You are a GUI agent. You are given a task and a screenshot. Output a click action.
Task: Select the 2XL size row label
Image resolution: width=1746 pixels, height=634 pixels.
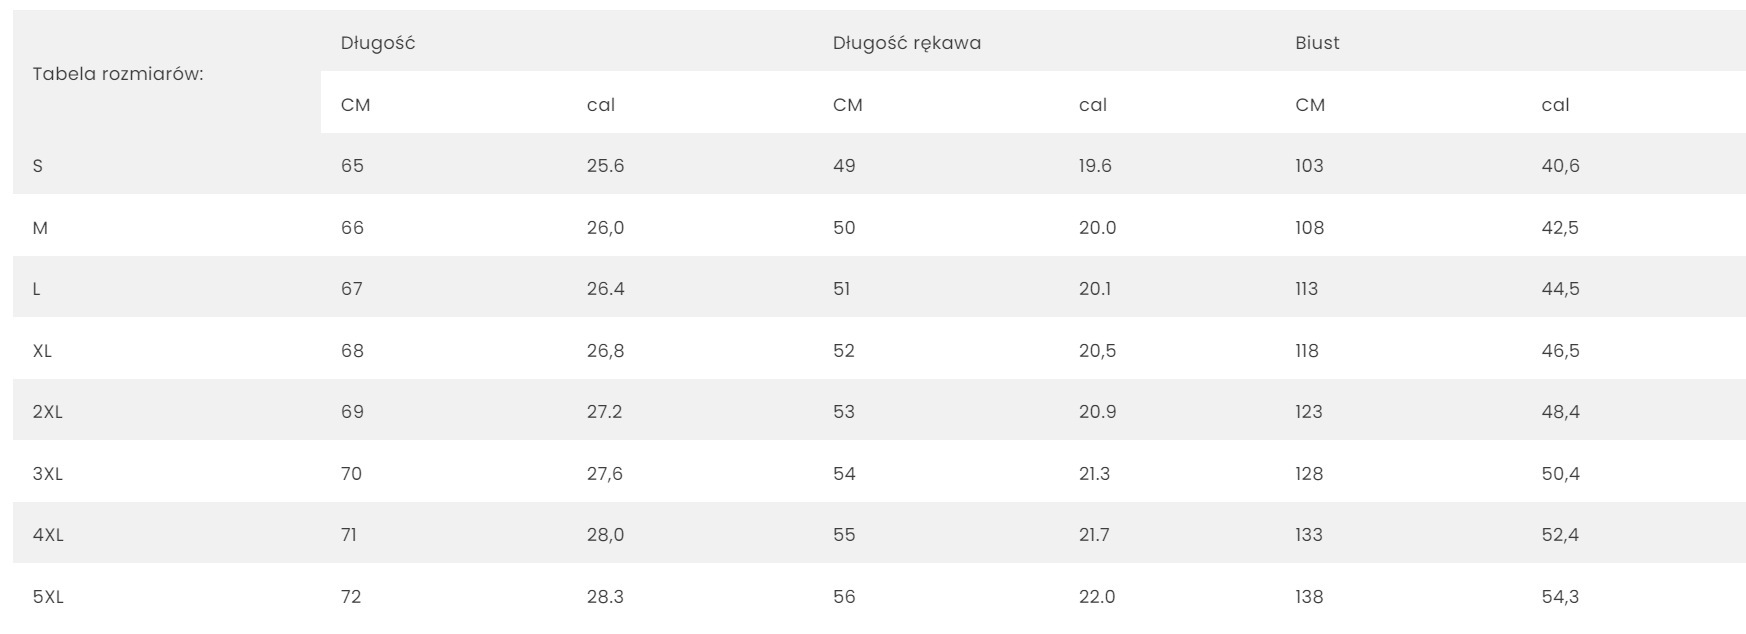(x=47, y=412)
